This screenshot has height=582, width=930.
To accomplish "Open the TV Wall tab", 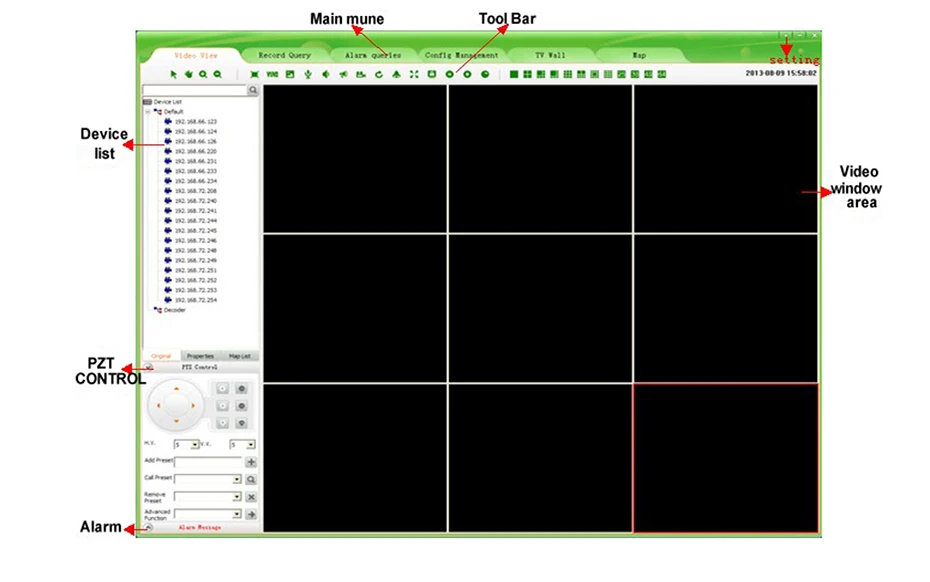I will pos(550,55).
